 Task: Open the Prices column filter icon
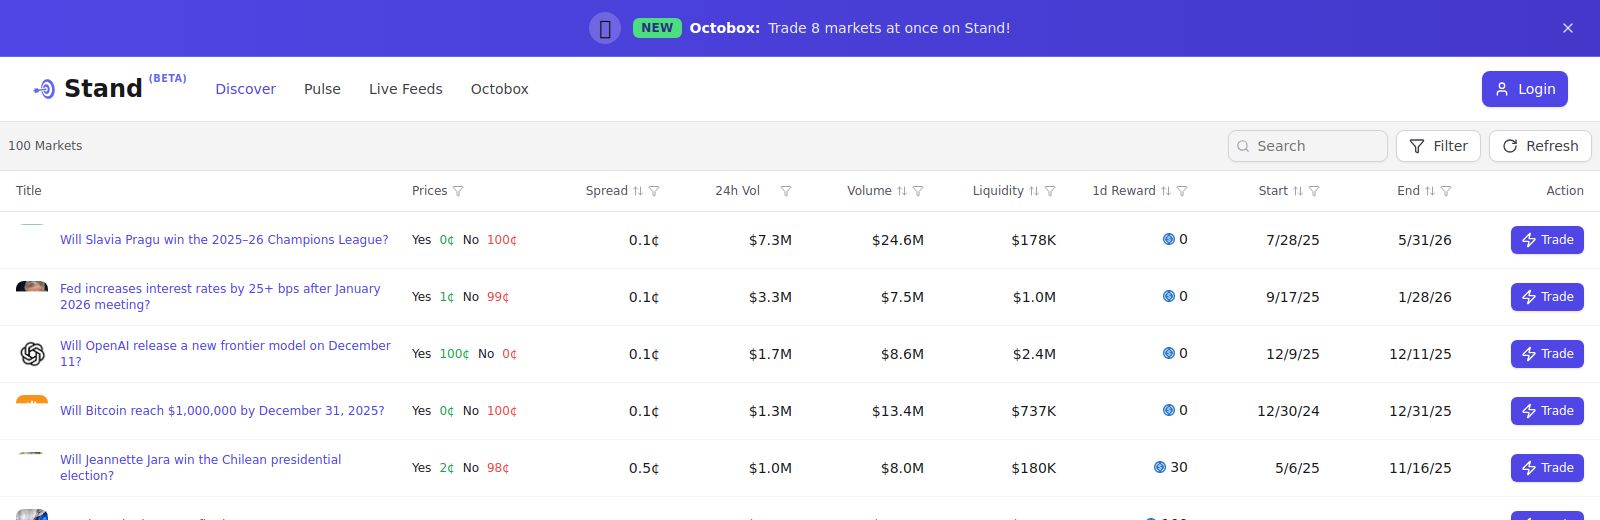458,191
